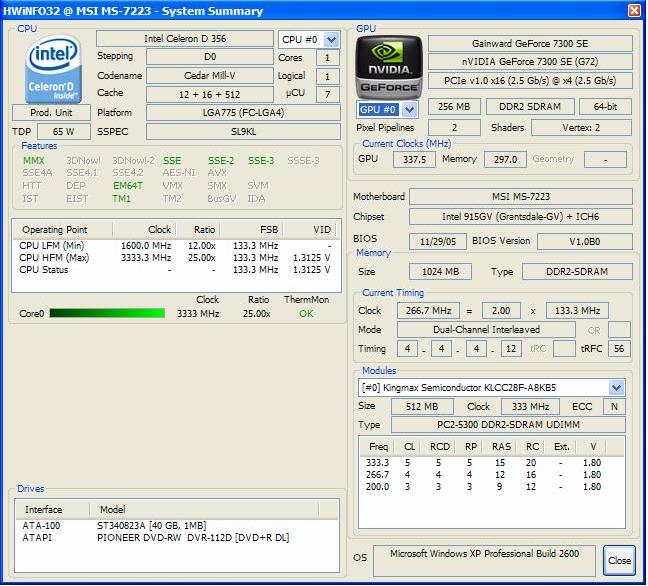Viewport: 648px width, 586px height.
Task: Select the ST340823A hard drive row
Action: pyautogui.click(x=176, y=526)
